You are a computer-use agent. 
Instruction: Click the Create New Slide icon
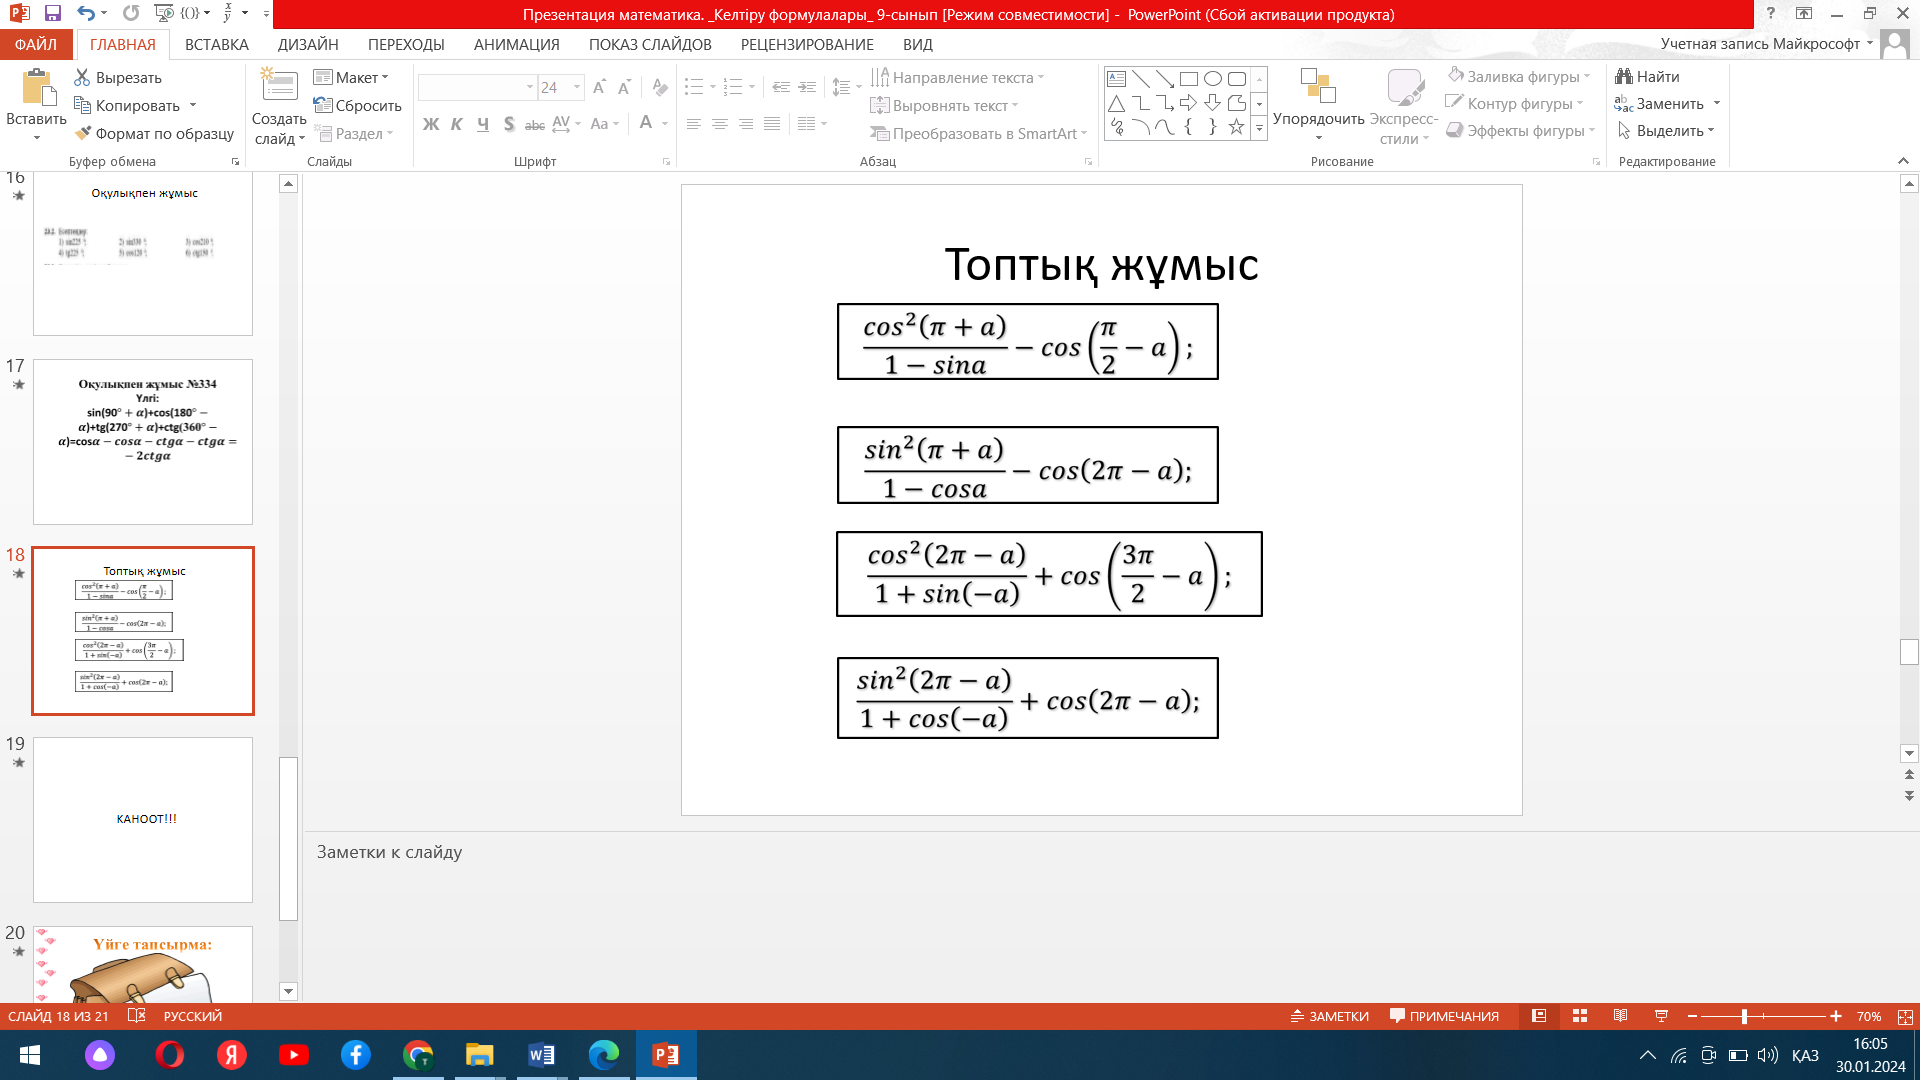tap(279, 87)
